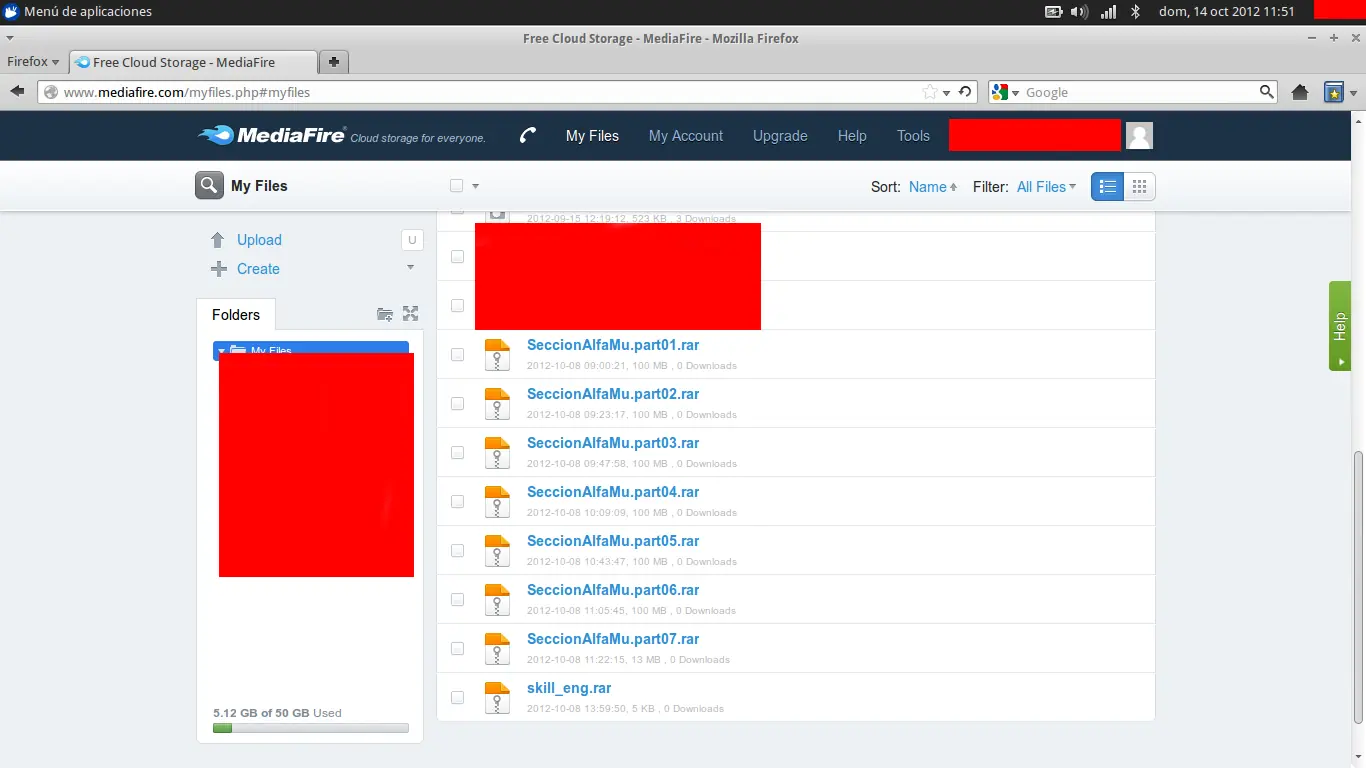Click the "5.12 GB of 50 GB Used" text
The image size is (1366, 768).
pyautogui.click(x=277, y=713)
